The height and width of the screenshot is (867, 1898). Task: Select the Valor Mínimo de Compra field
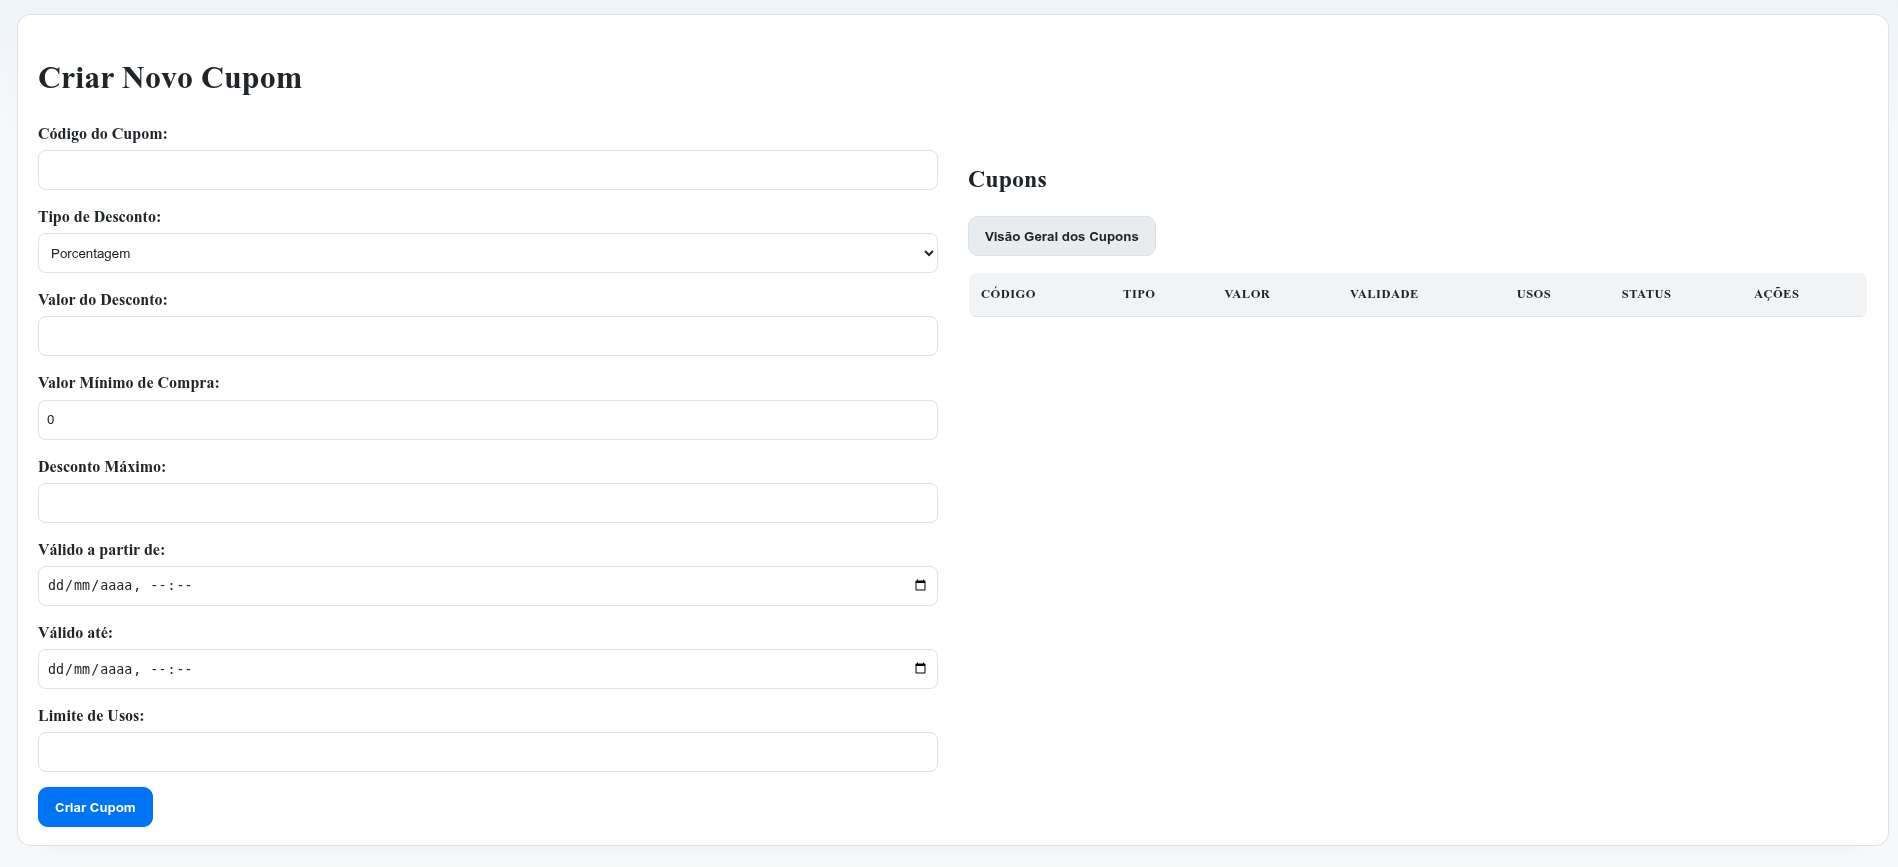pos(487,420)
